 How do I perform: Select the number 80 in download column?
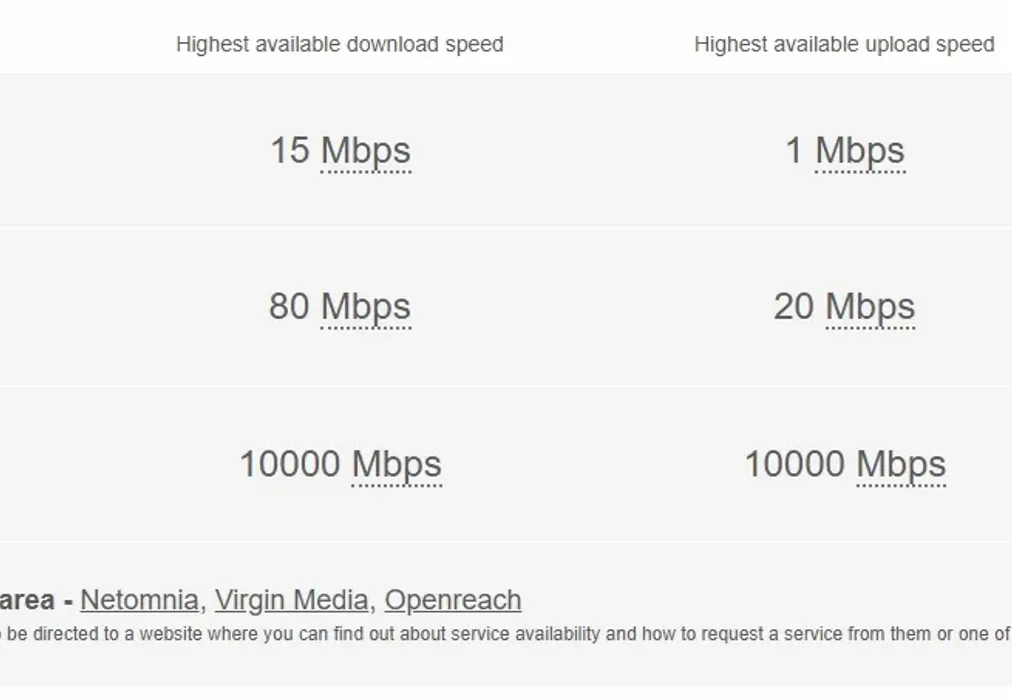[289, 307]
